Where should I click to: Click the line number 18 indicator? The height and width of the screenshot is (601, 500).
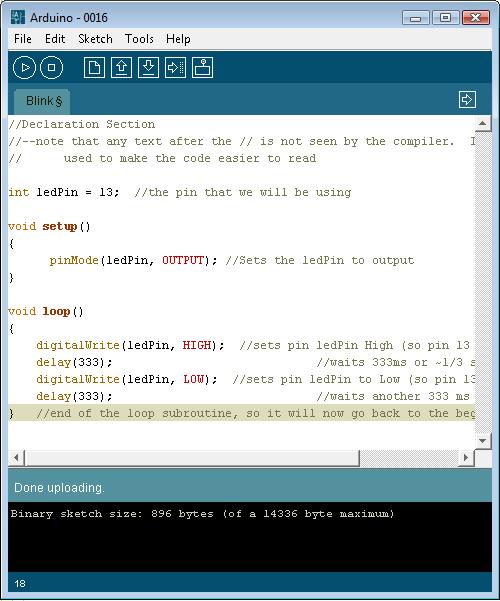coord(20,584)
